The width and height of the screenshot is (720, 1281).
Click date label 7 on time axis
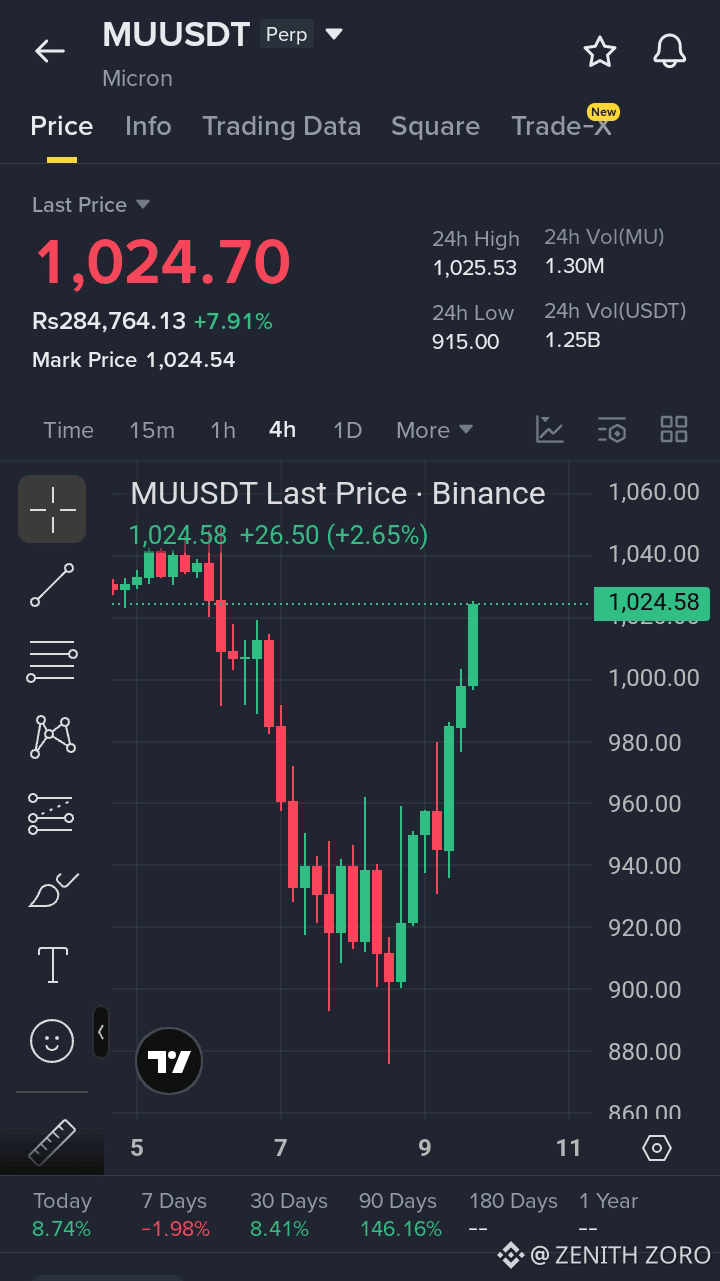(x=281, y=1148)
